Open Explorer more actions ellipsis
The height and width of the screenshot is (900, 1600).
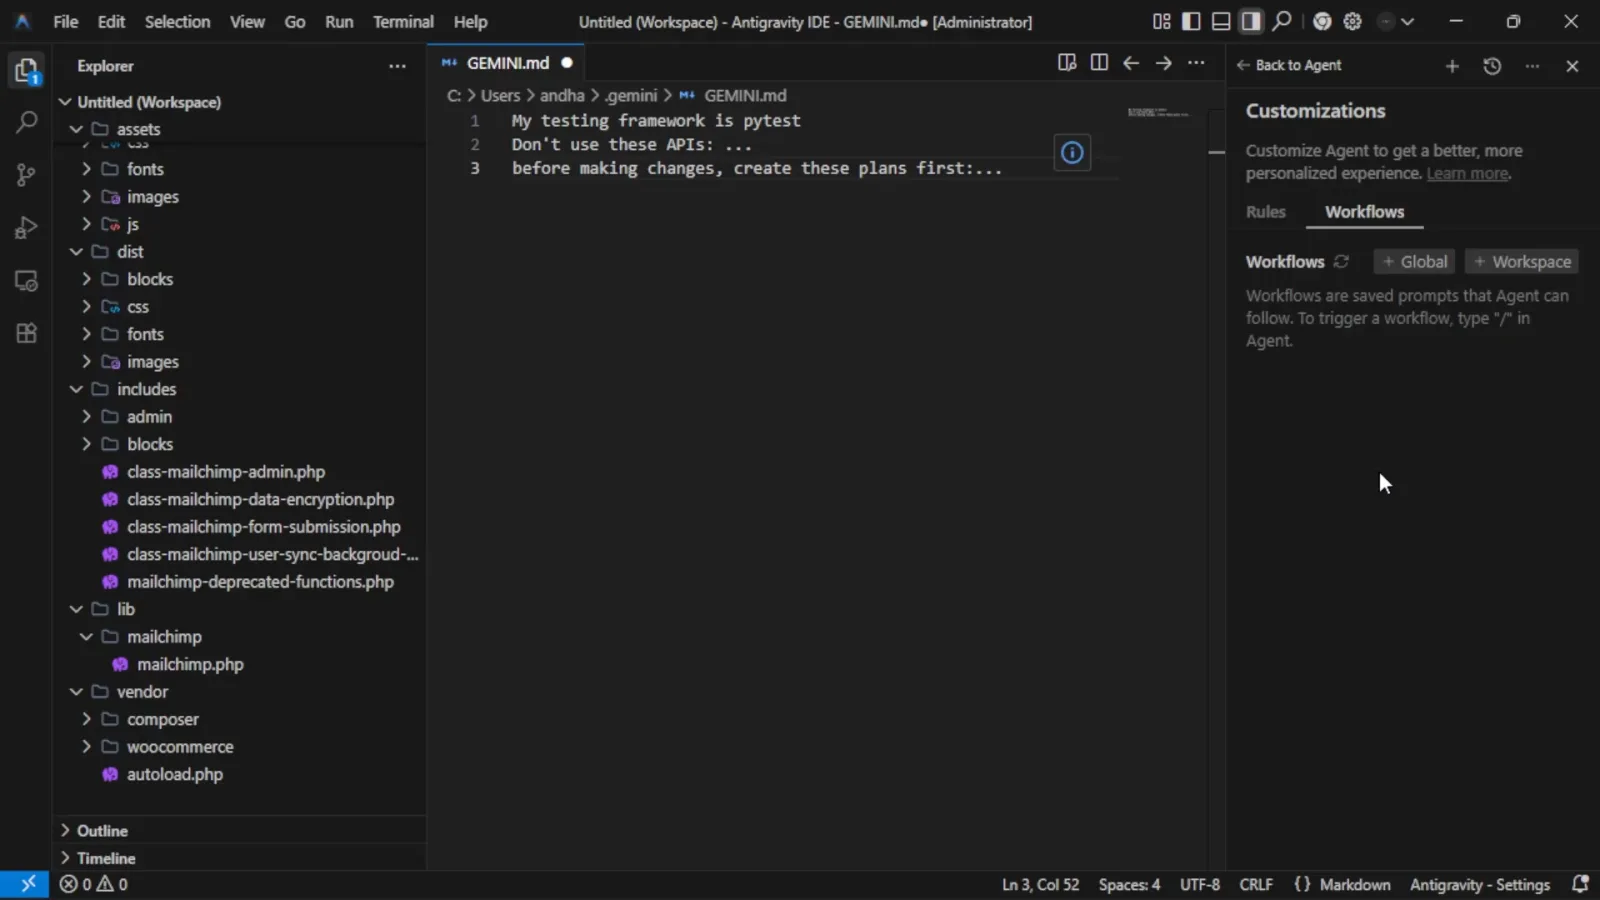[x=397, y=66]
